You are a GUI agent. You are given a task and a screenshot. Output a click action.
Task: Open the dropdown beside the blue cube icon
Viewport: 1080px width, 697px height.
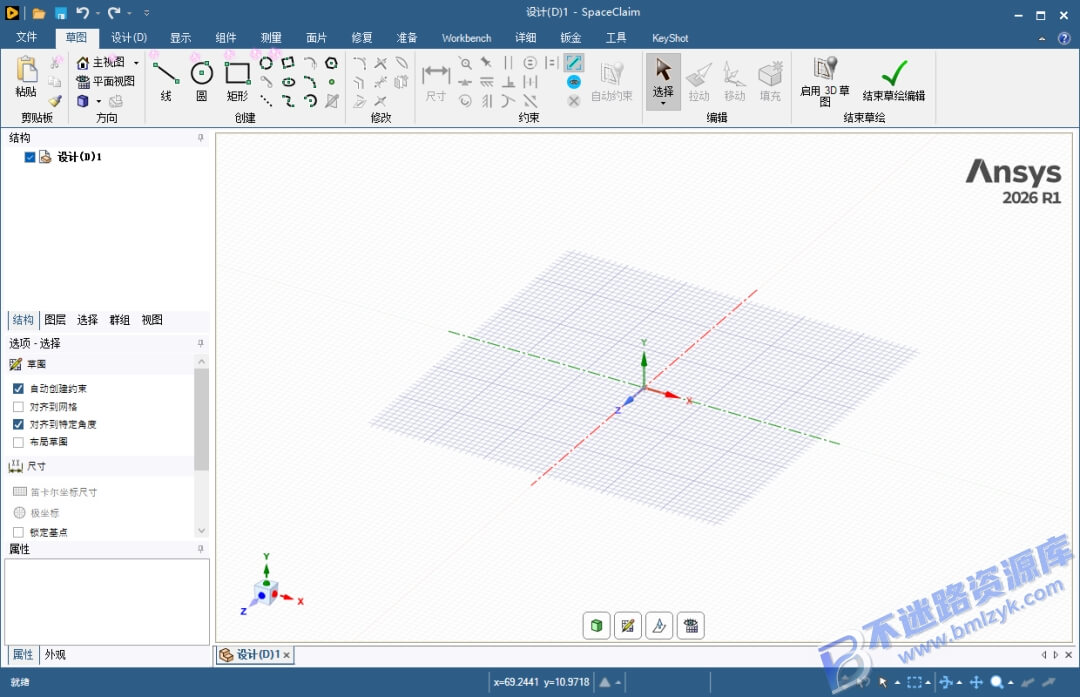(98, 101)
